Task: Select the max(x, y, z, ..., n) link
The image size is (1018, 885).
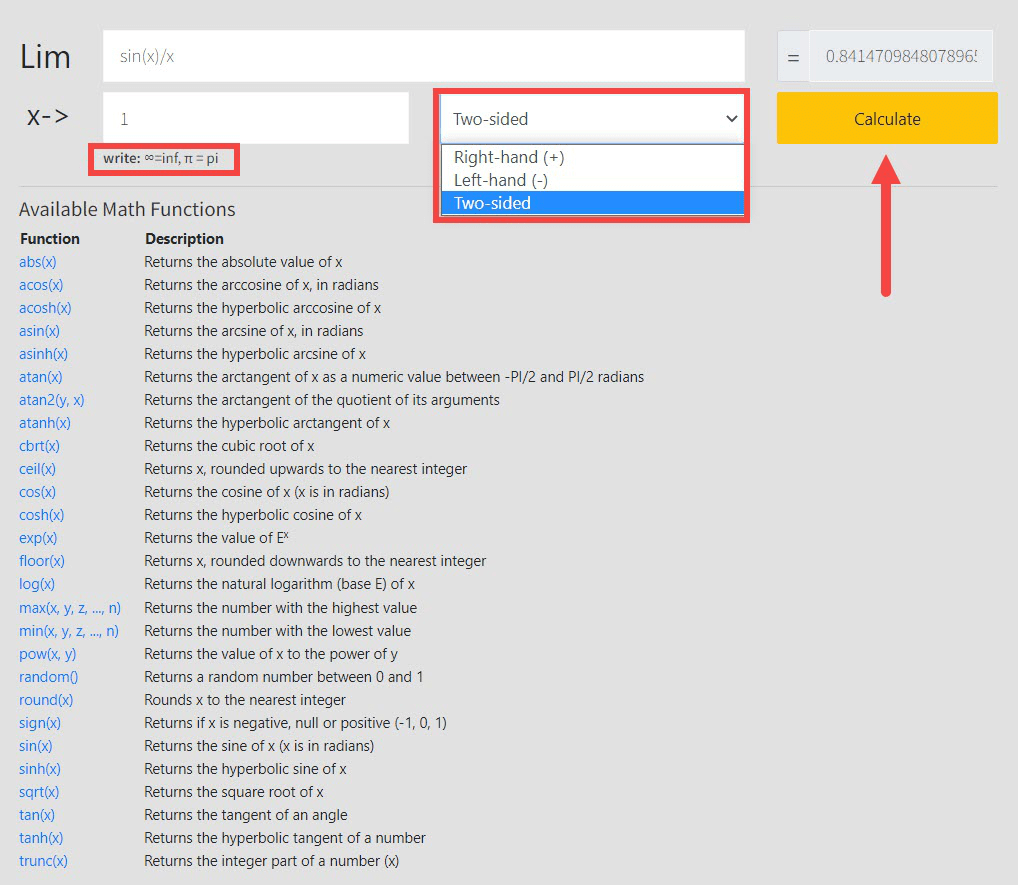Action: pyautogui.click(x=69, y=608)
